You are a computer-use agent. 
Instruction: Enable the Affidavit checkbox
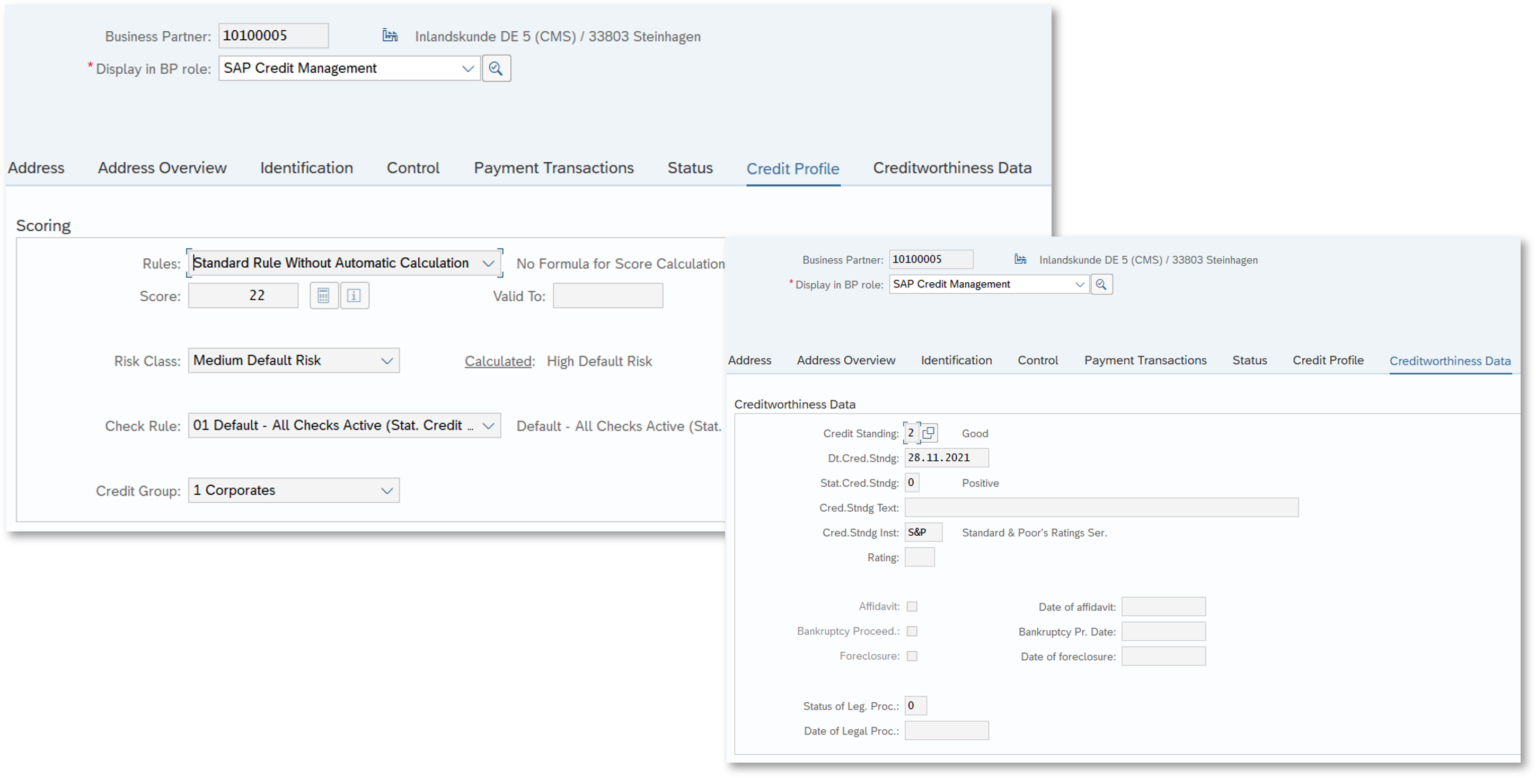click(x=913, y=606)
